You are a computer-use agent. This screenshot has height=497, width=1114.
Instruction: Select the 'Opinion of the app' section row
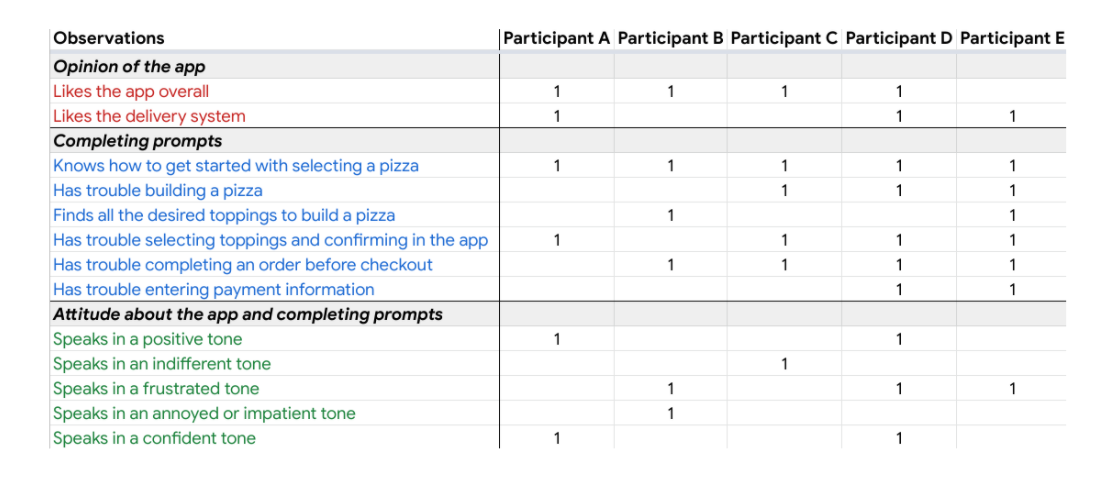point(129,67)
